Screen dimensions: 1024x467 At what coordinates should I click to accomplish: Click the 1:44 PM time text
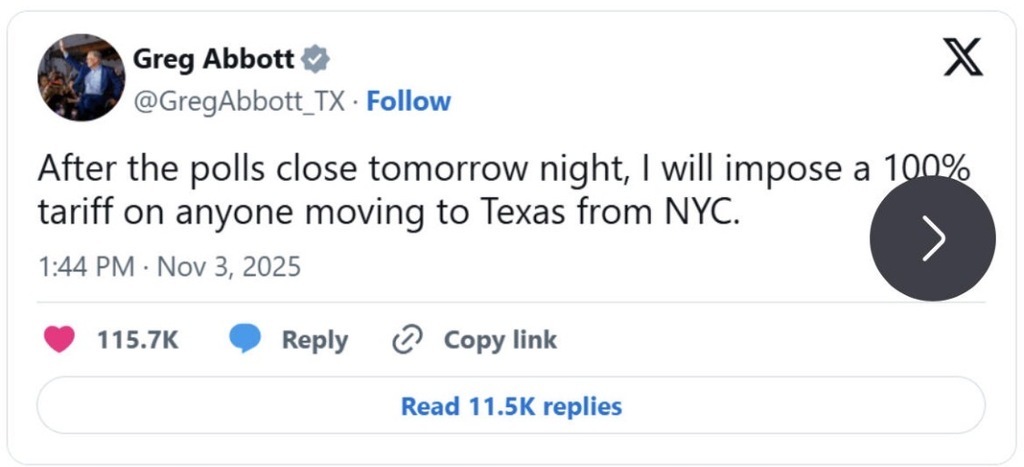pos(83,268)
